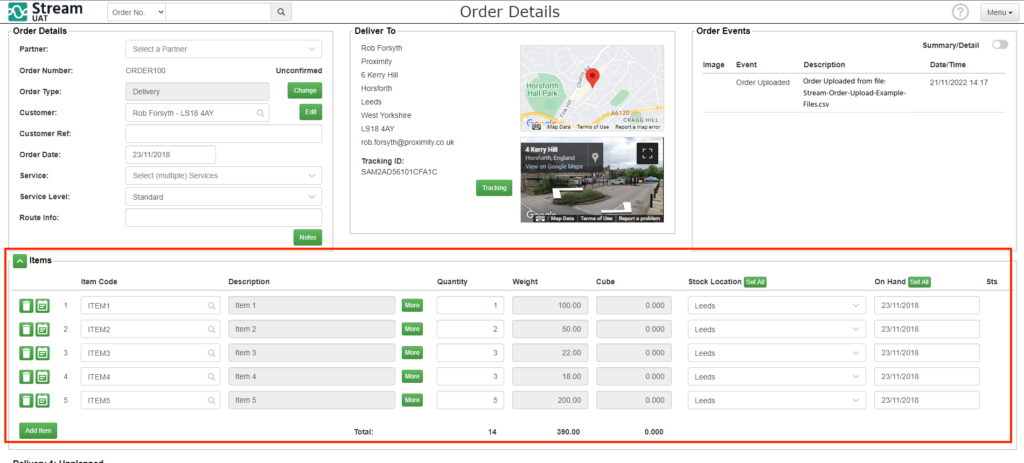The image size is (1024, 463).
Task: Click the Edit customer button
Action: pyautogui.click(x=311, y=112)
